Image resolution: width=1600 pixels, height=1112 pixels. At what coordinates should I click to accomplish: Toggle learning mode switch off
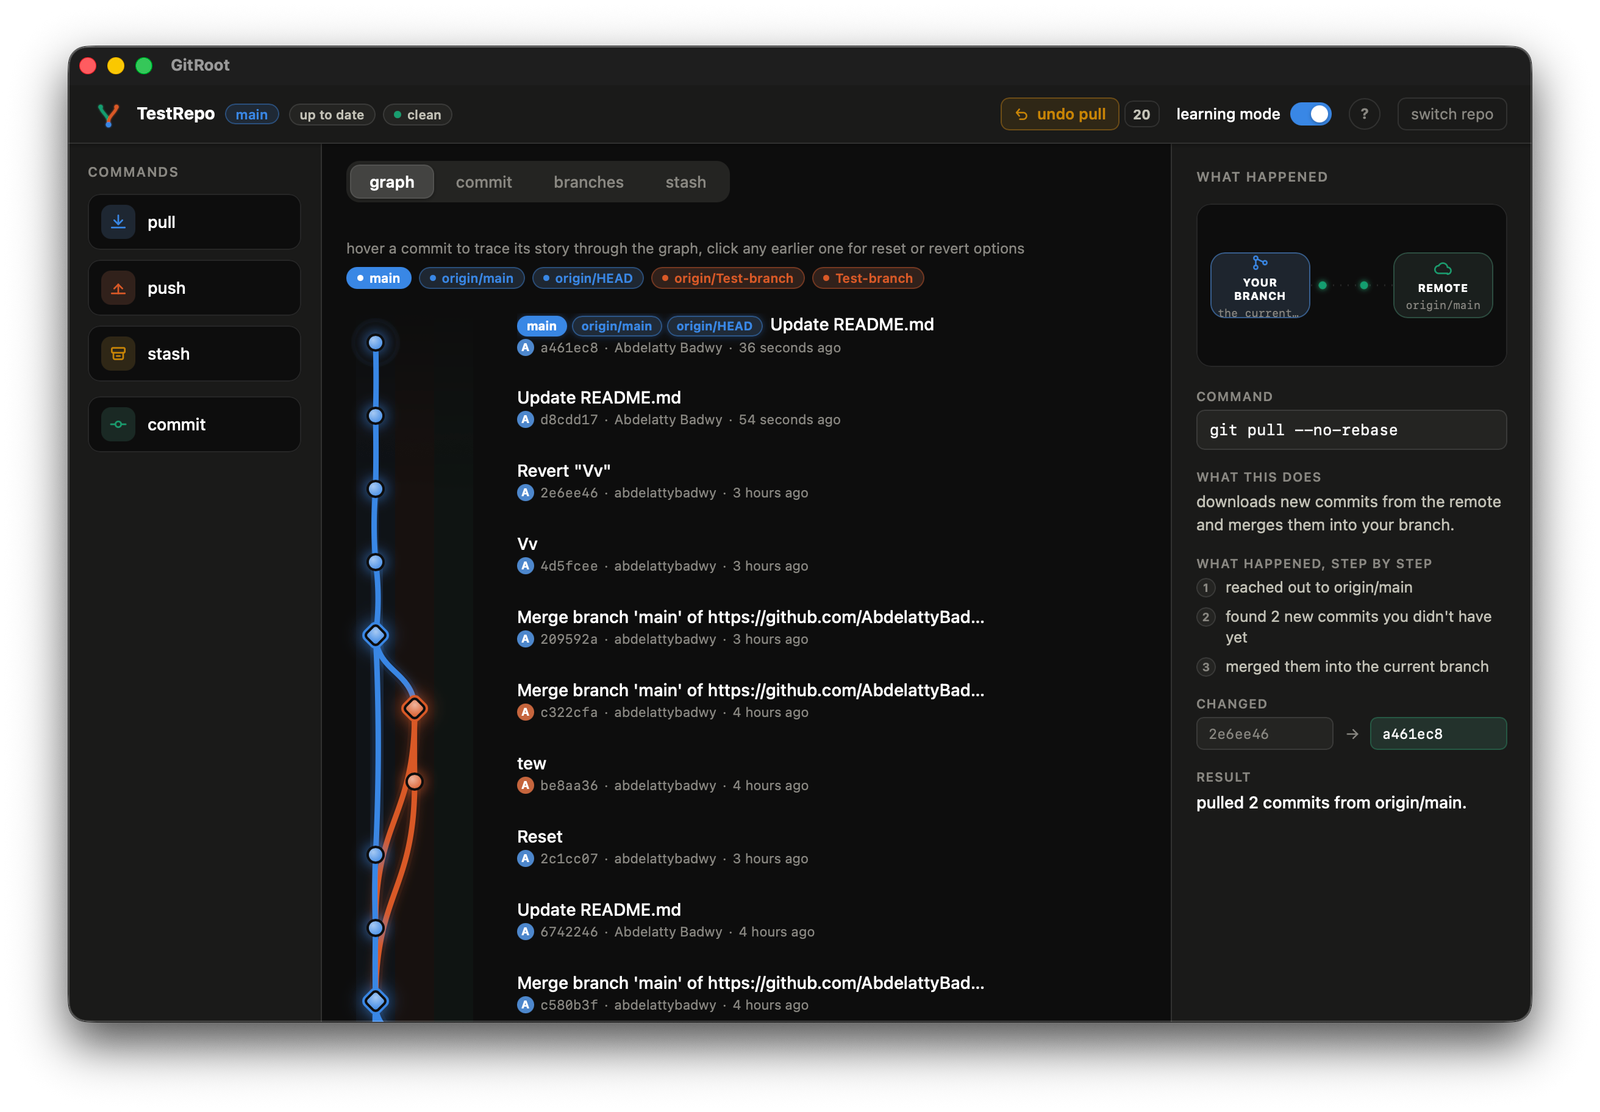point(1311,114)
